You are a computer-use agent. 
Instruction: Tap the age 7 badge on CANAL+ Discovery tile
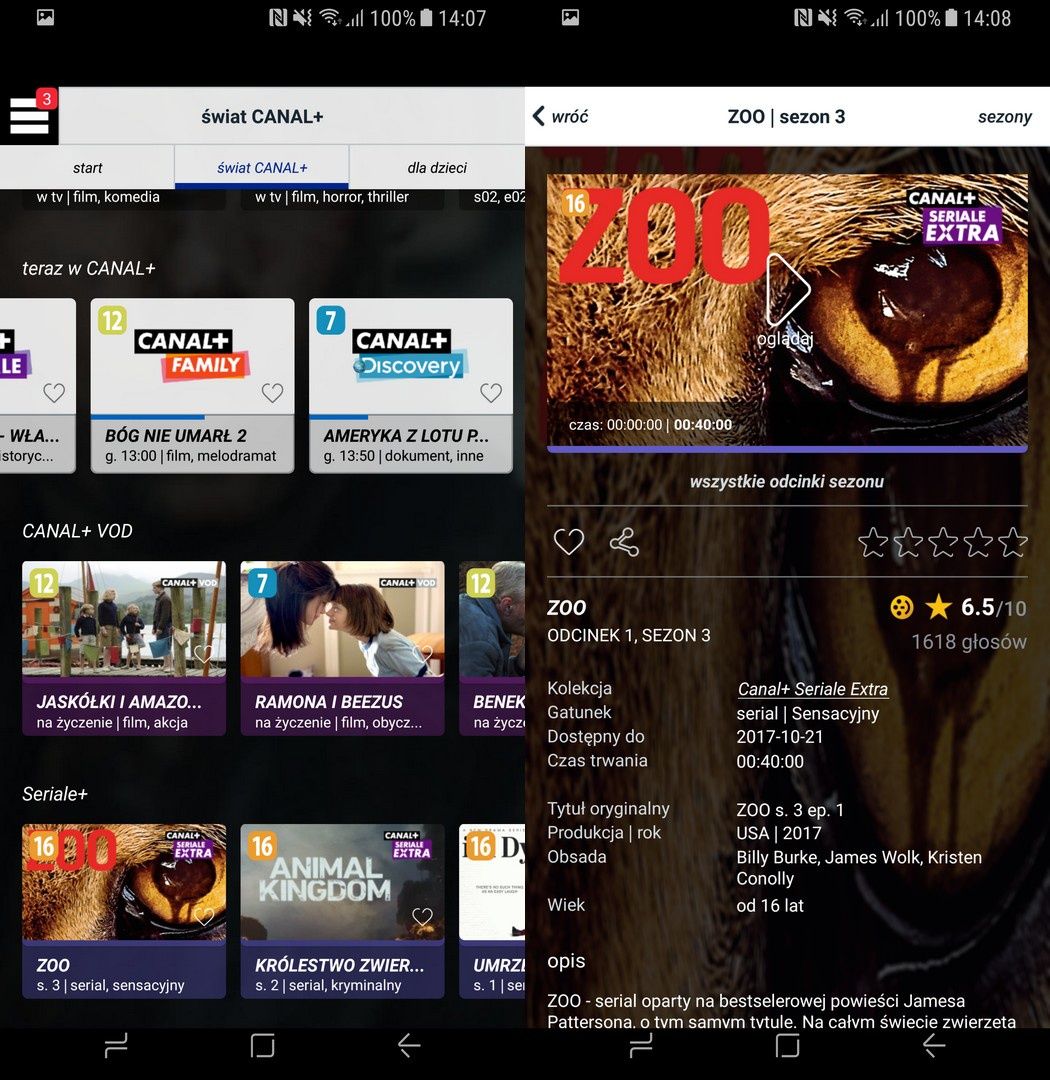330,320
